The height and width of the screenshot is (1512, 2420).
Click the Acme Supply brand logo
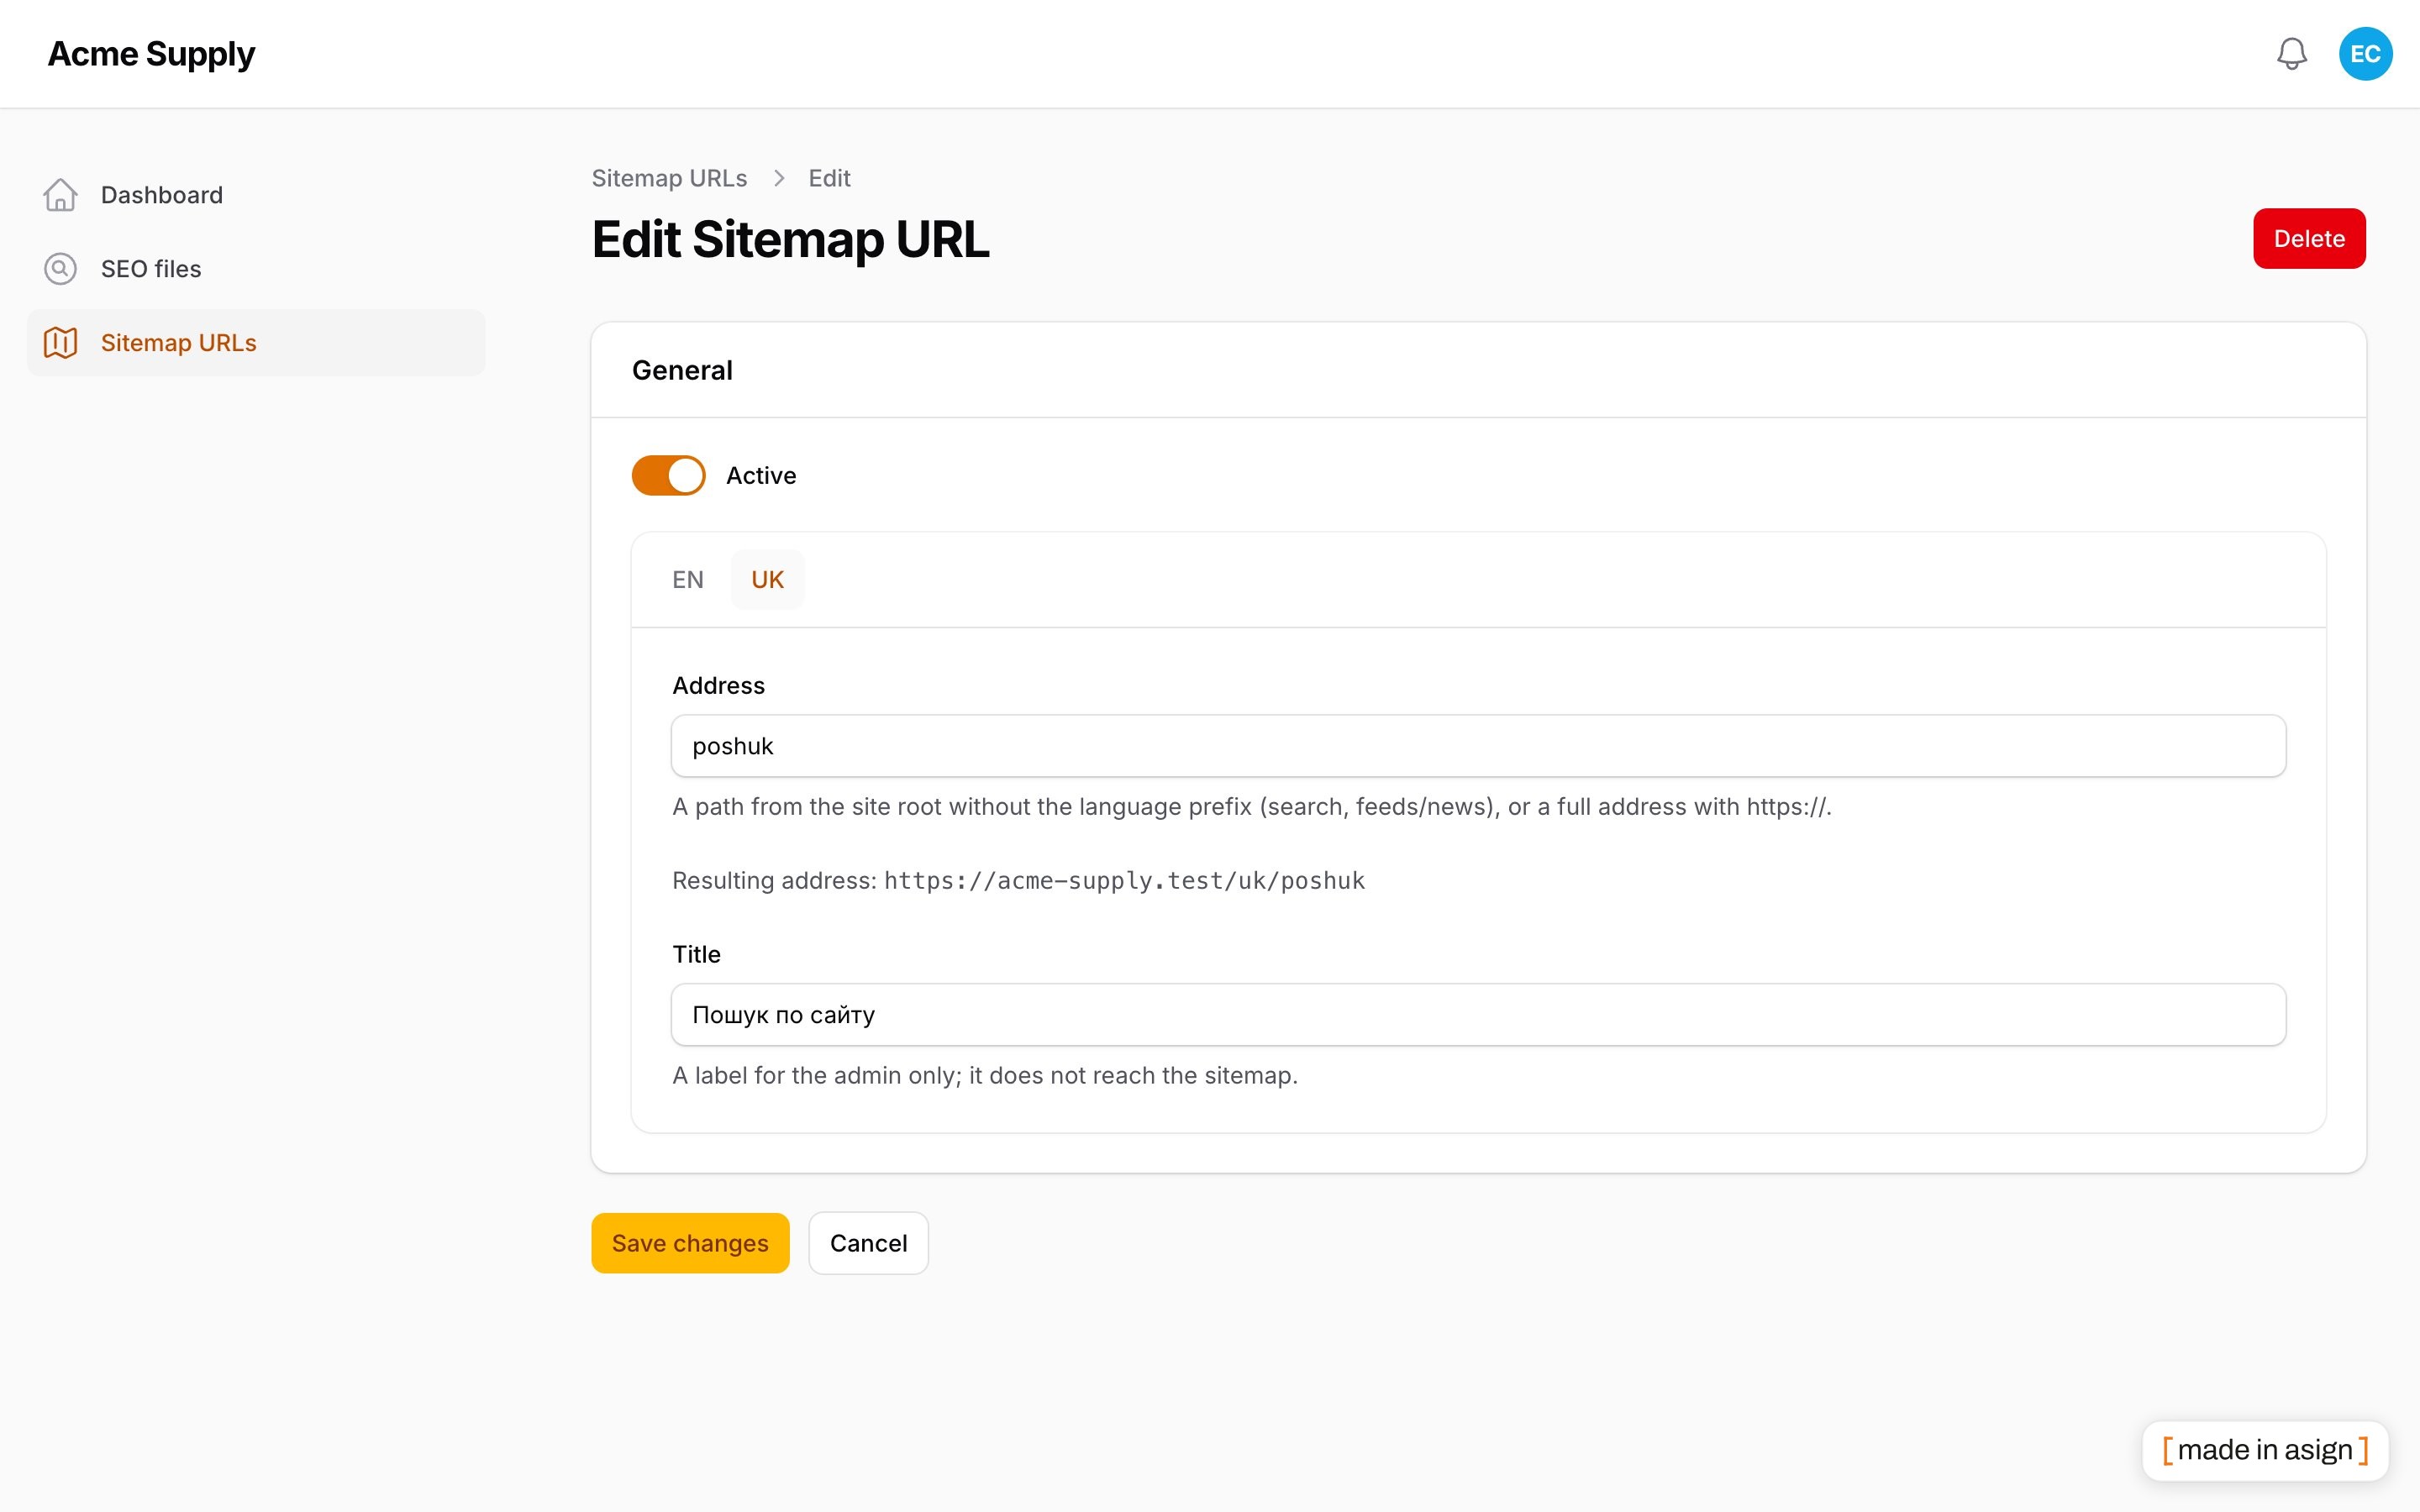coord(151,54)
